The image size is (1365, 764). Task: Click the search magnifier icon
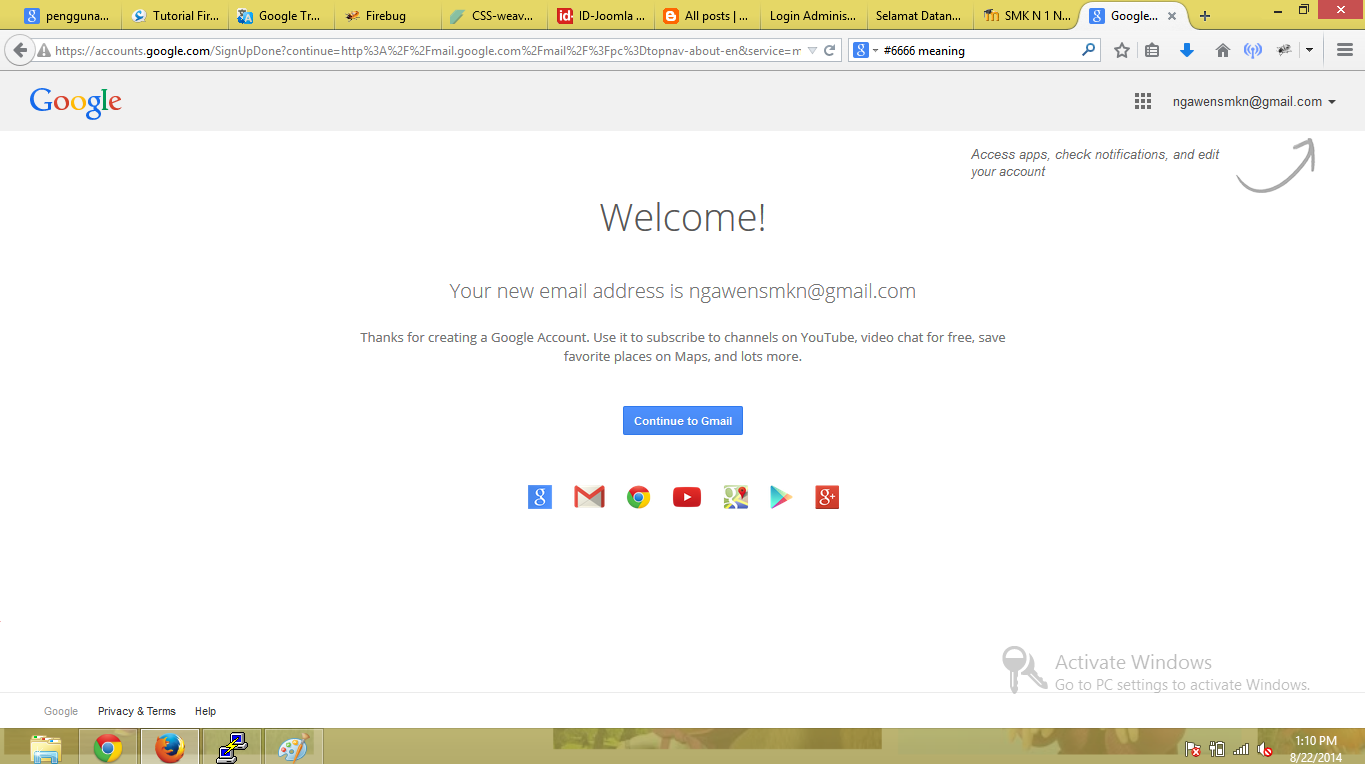click(x=1089, y=50)
